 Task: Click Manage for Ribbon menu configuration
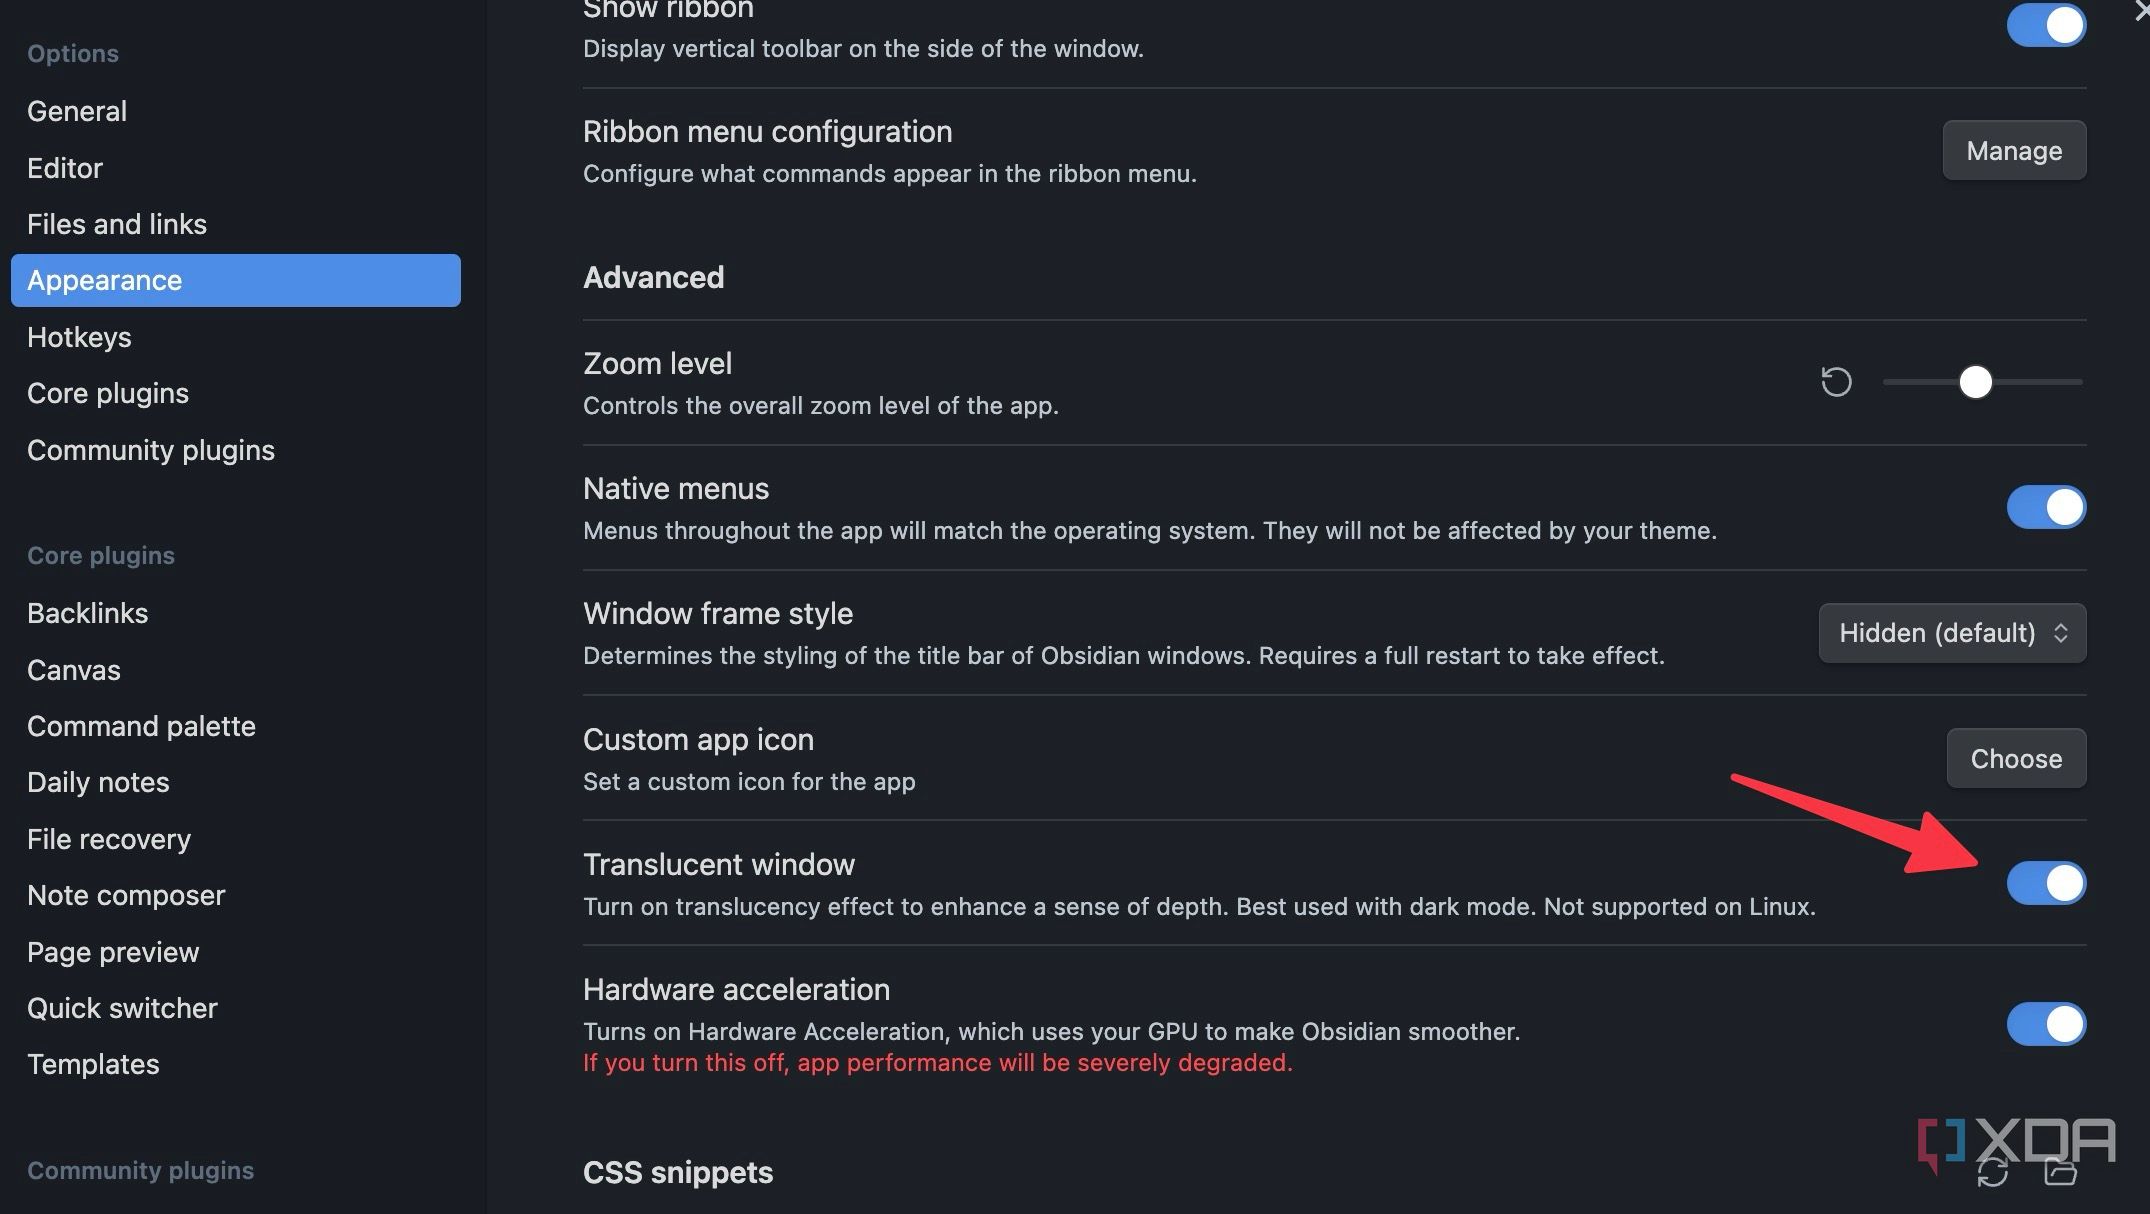pyautogui.click(x=2014, y=150)
